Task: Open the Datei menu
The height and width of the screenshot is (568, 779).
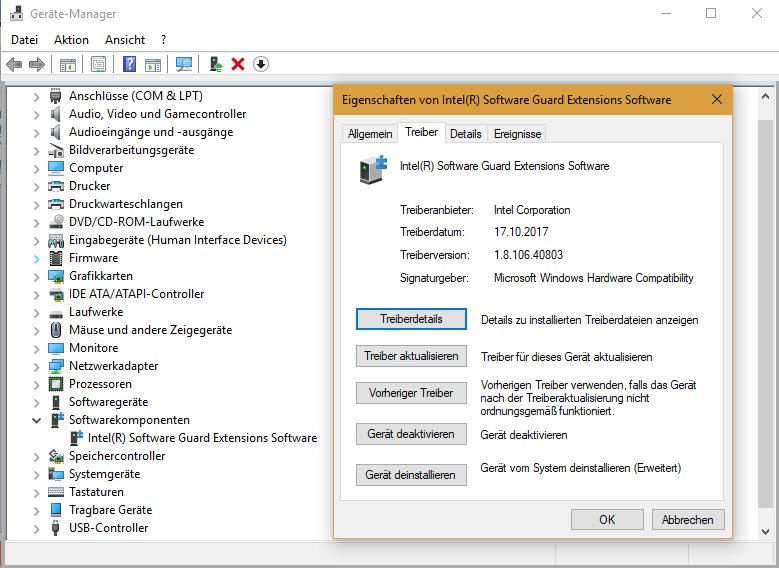Action: [x=24, y=40]
